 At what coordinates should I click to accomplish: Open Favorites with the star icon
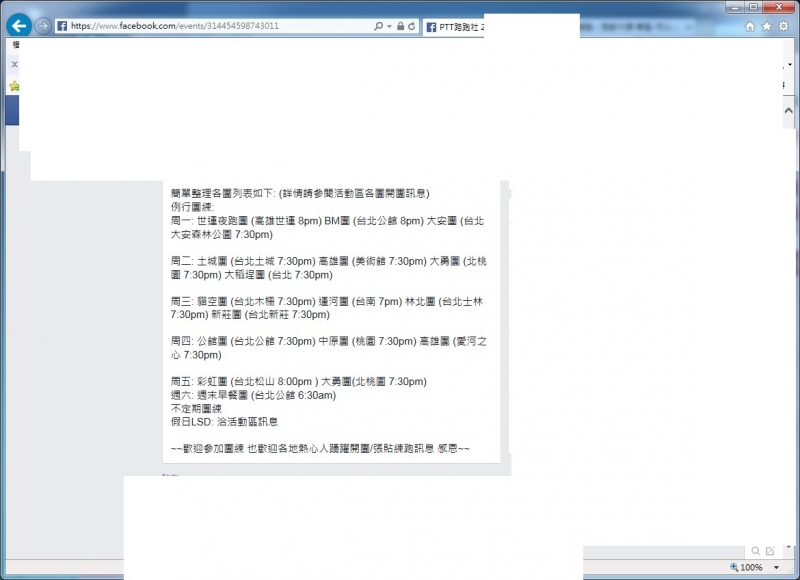click(767, 27)
